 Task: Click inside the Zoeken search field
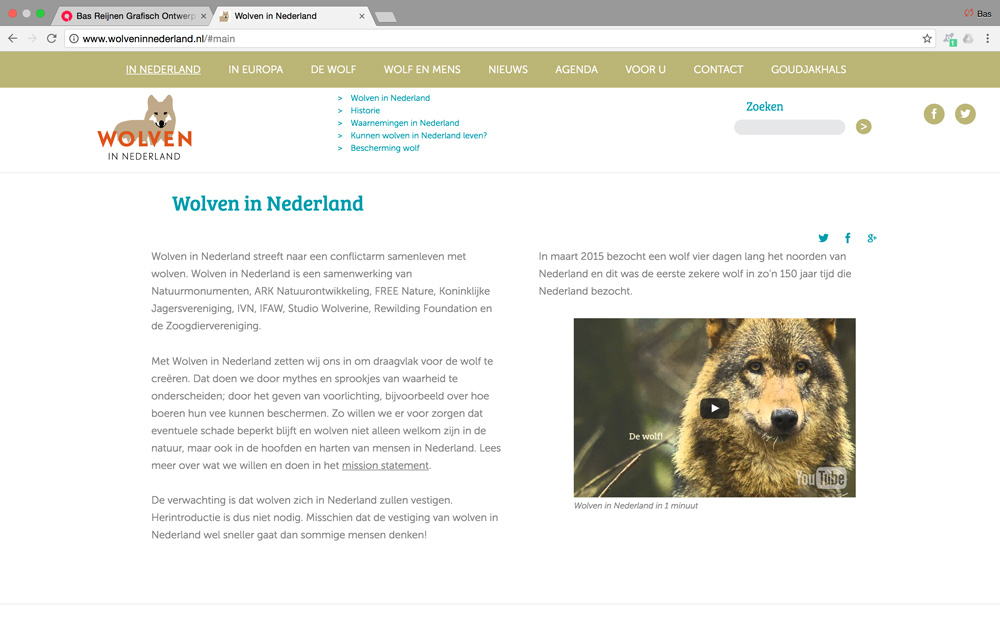(789, 127)
